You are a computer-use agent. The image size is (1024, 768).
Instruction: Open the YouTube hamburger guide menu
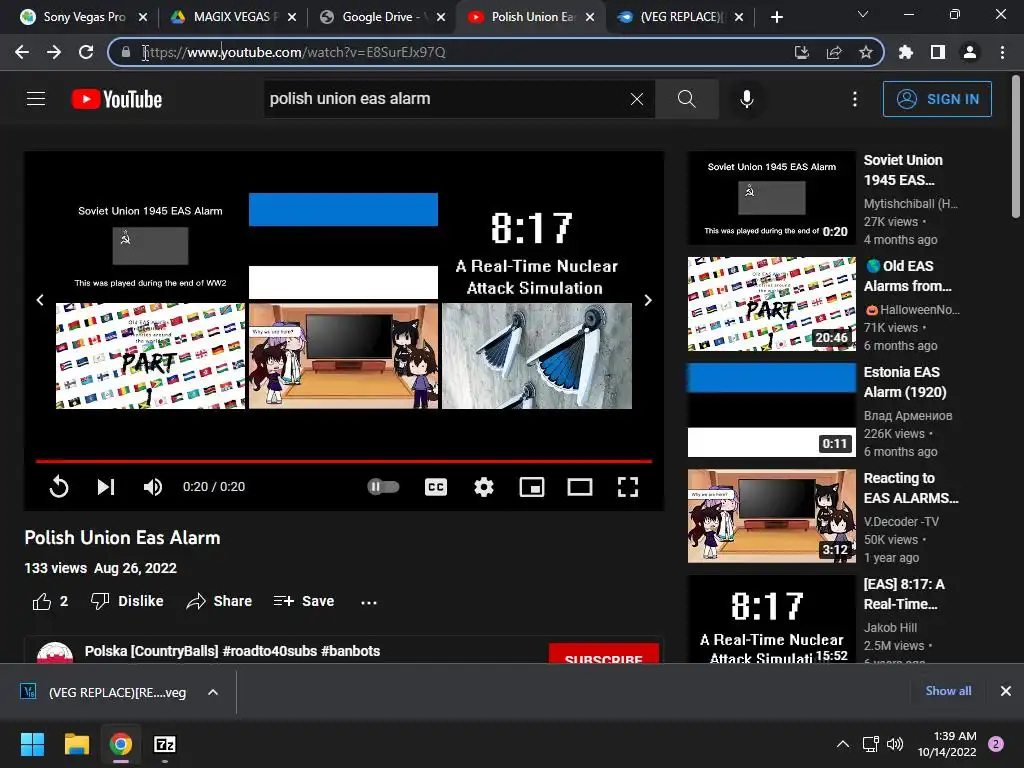tap(36, 99)
